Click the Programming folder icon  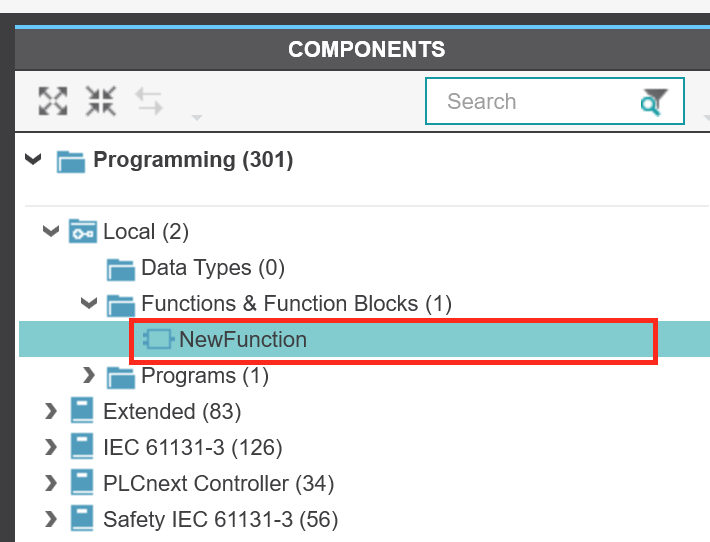point(71,161)
